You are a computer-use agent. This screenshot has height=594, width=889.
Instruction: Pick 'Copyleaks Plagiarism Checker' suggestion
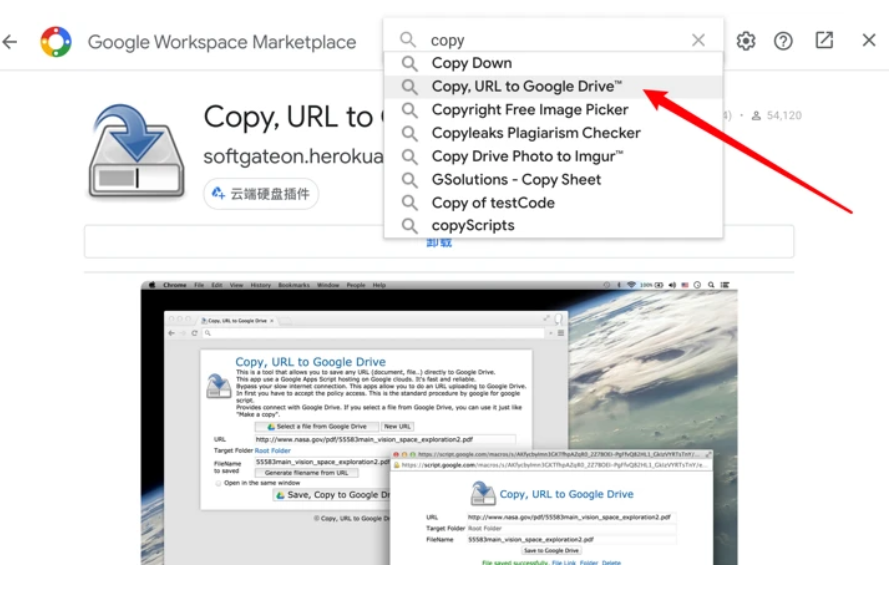(x=553, y=133)
